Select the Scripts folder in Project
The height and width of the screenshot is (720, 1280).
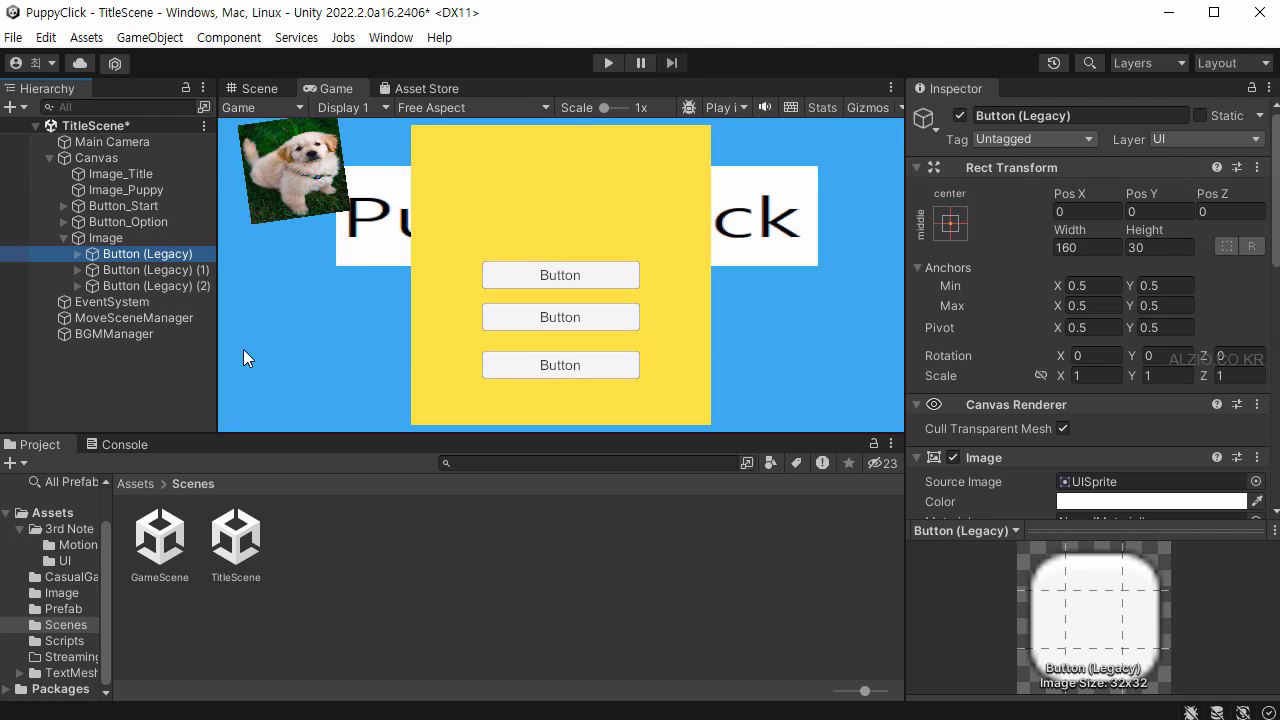pos(64,641)
